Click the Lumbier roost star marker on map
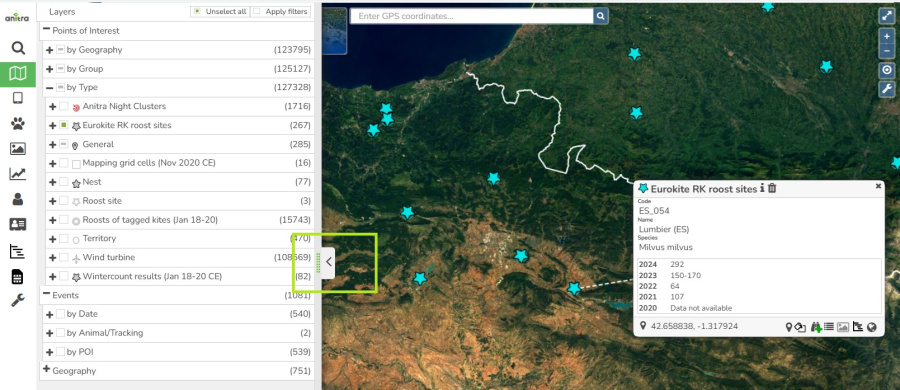900x390 pixels. click(574, 288)
